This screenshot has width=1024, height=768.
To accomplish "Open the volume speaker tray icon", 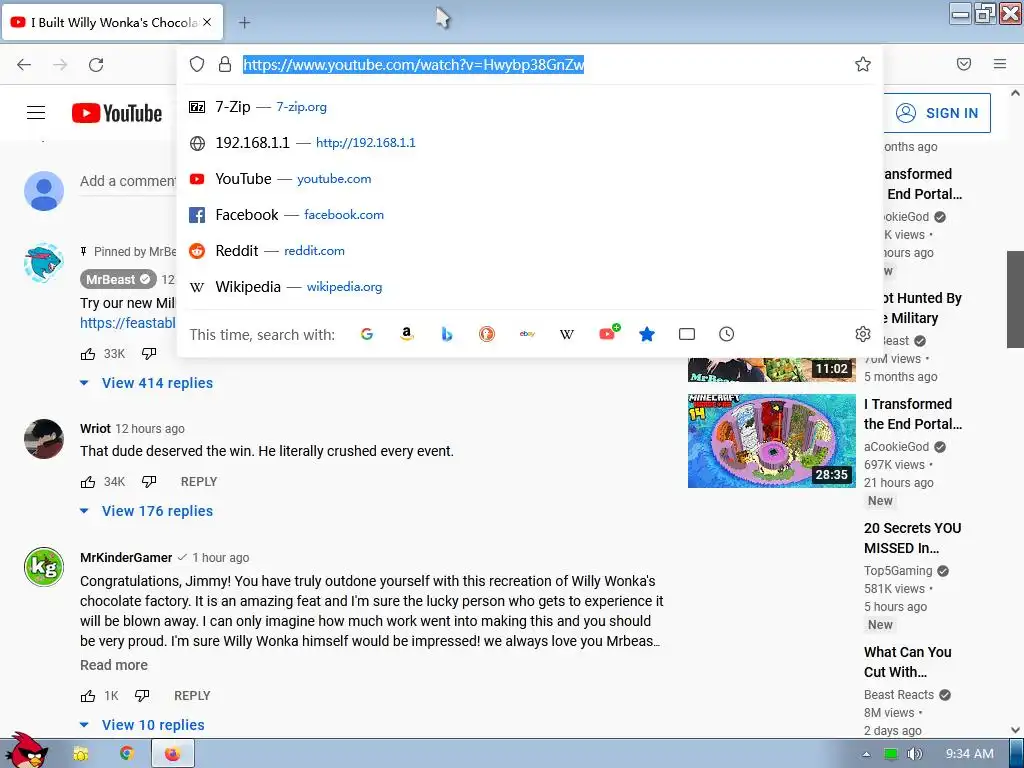I will pyautogui.click(x=914, y=754).
